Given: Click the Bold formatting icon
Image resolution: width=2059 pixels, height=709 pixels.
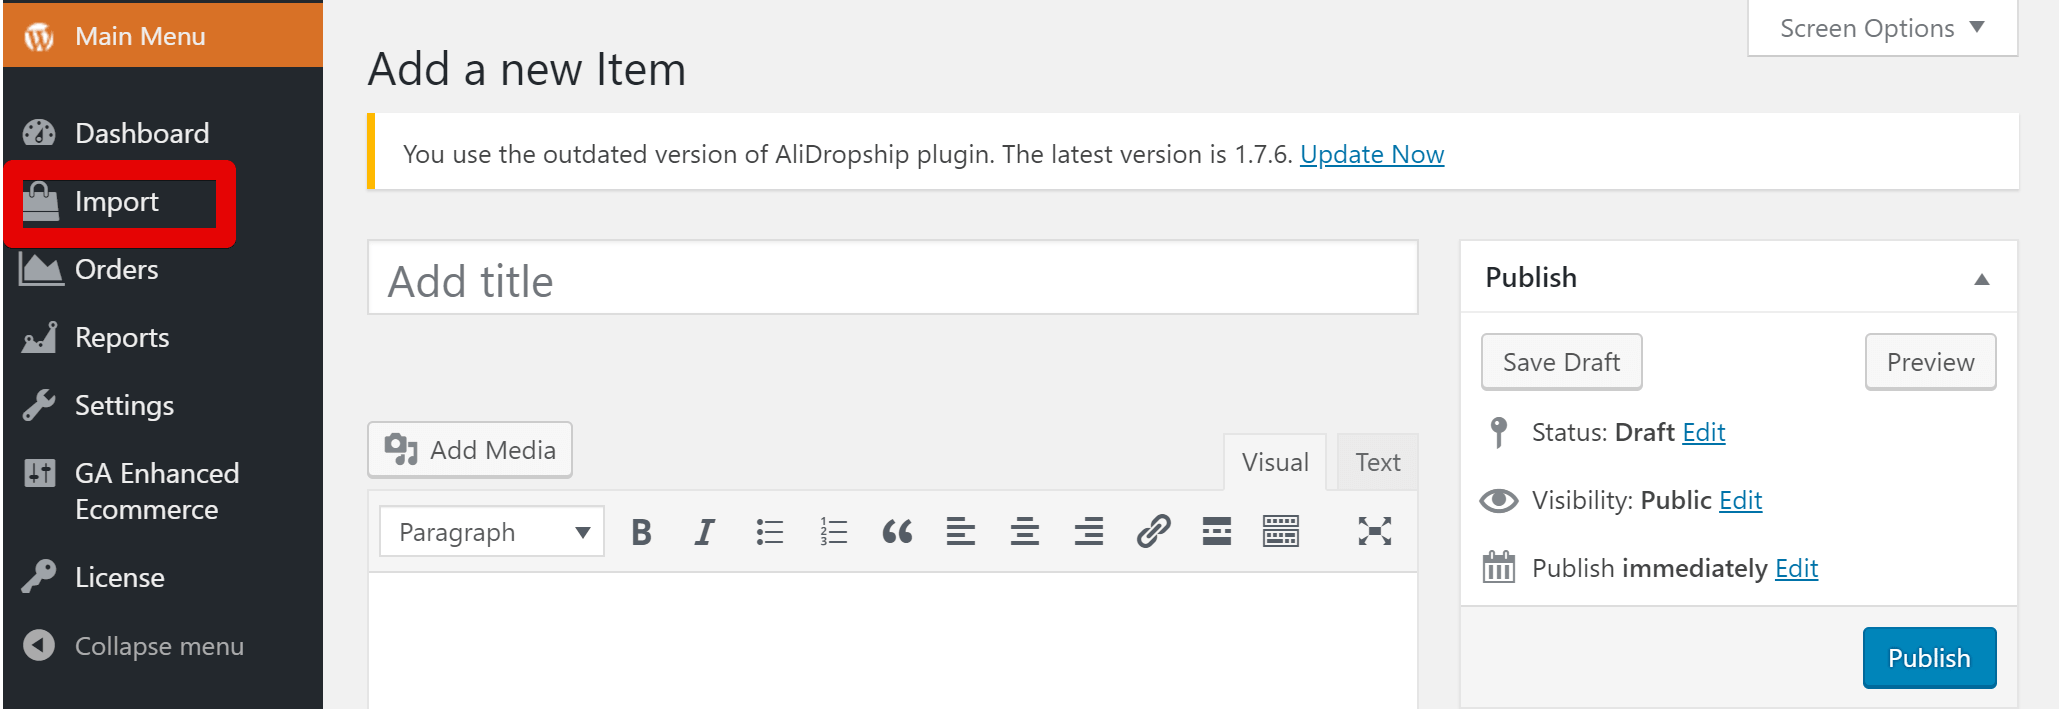Looking at the screenshot, I should pyautogui.click(x=641, y=532).
